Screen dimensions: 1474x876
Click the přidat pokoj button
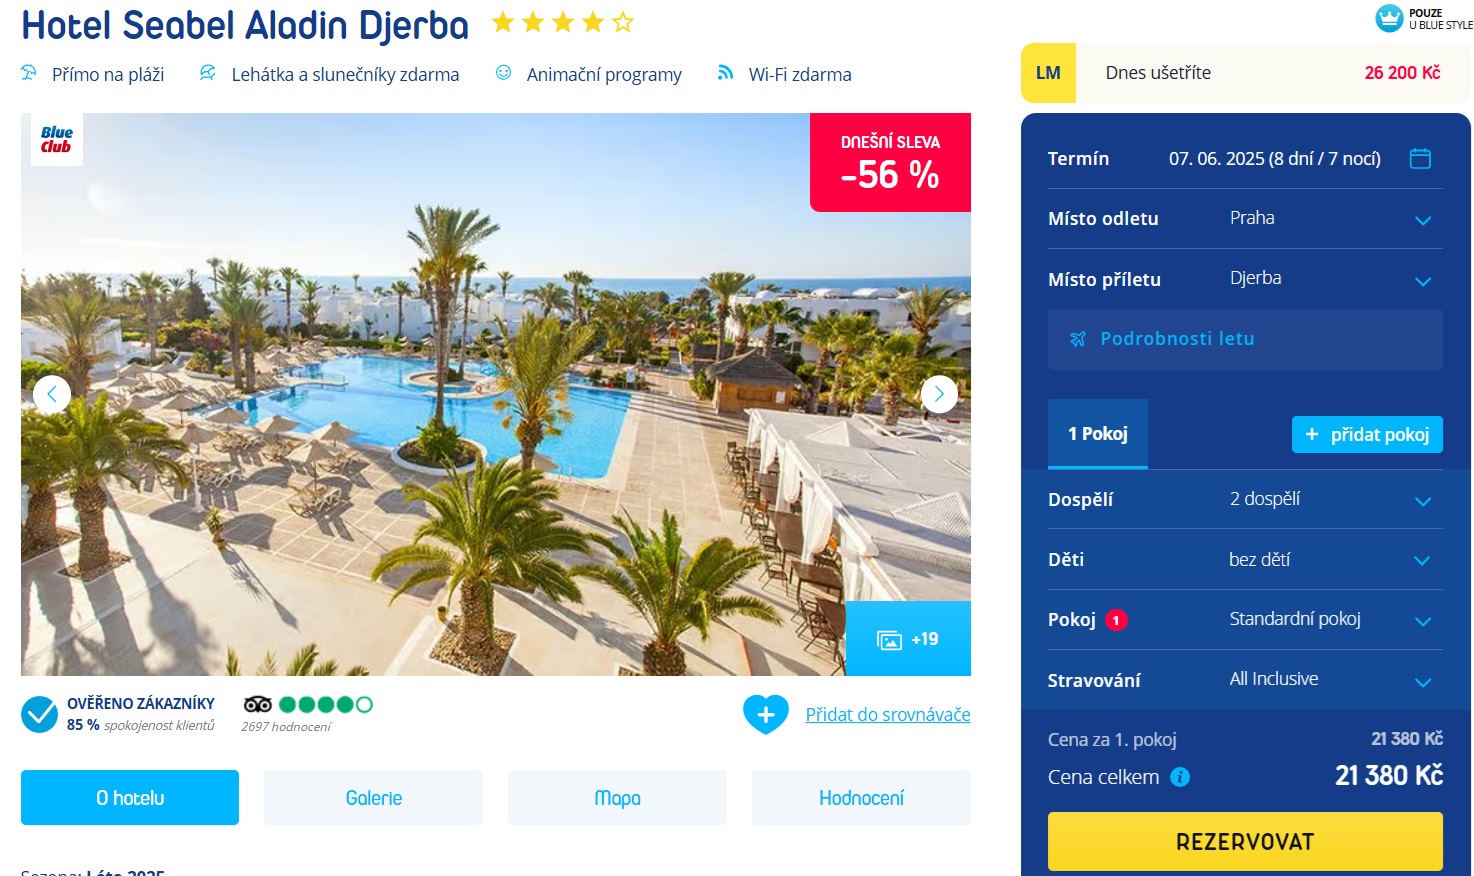coord(1367,434)
